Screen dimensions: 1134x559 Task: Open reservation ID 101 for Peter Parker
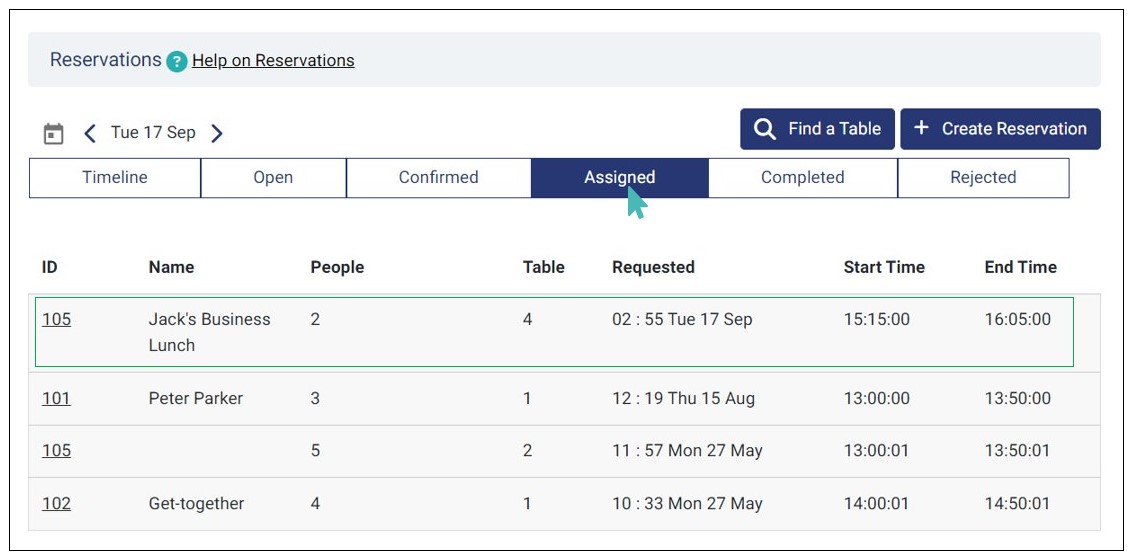click(x=56, y=399)
